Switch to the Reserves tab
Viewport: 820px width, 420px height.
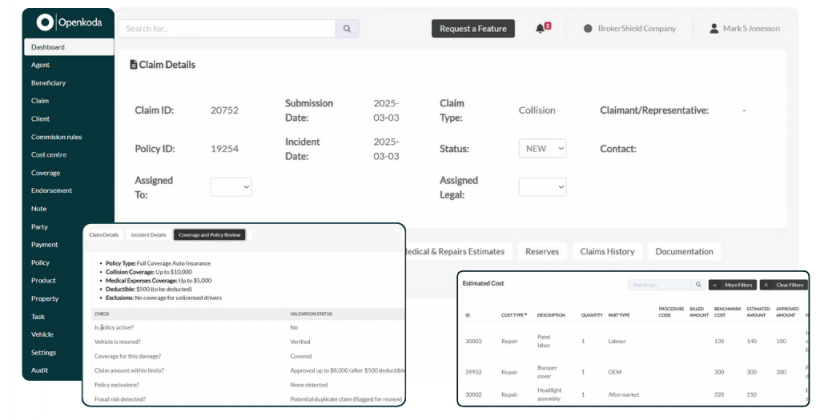coord(542,252)
